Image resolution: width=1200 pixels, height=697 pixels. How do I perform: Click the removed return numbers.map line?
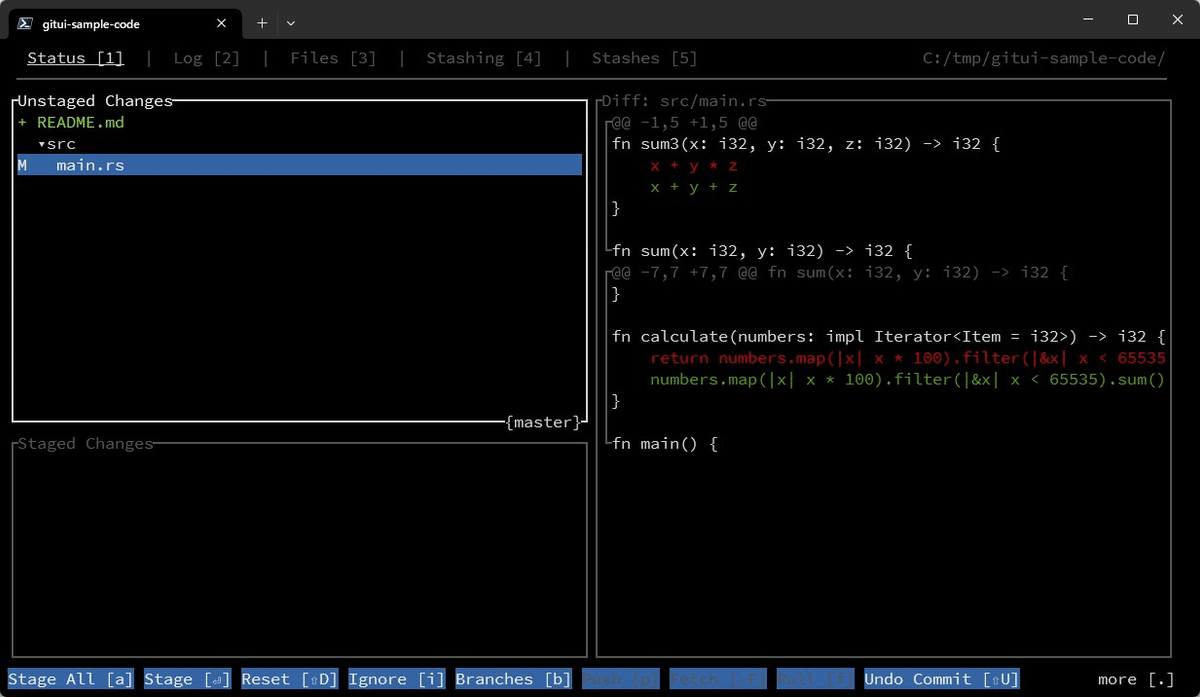pyautogui.click(x=908, y=358)
